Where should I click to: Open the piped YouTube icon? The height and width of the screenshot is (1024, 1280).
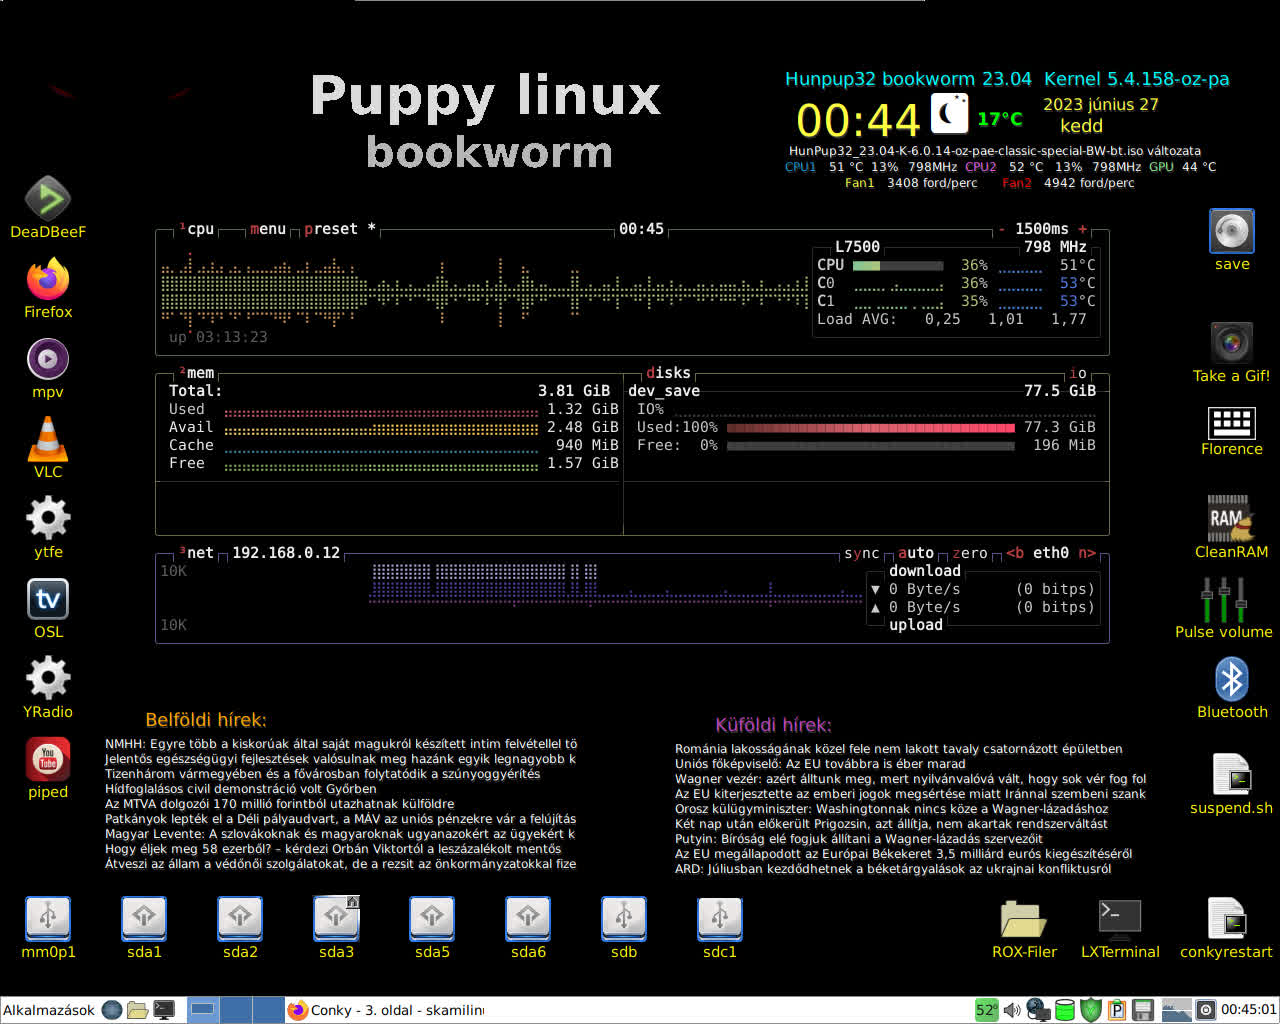[47, 759]
